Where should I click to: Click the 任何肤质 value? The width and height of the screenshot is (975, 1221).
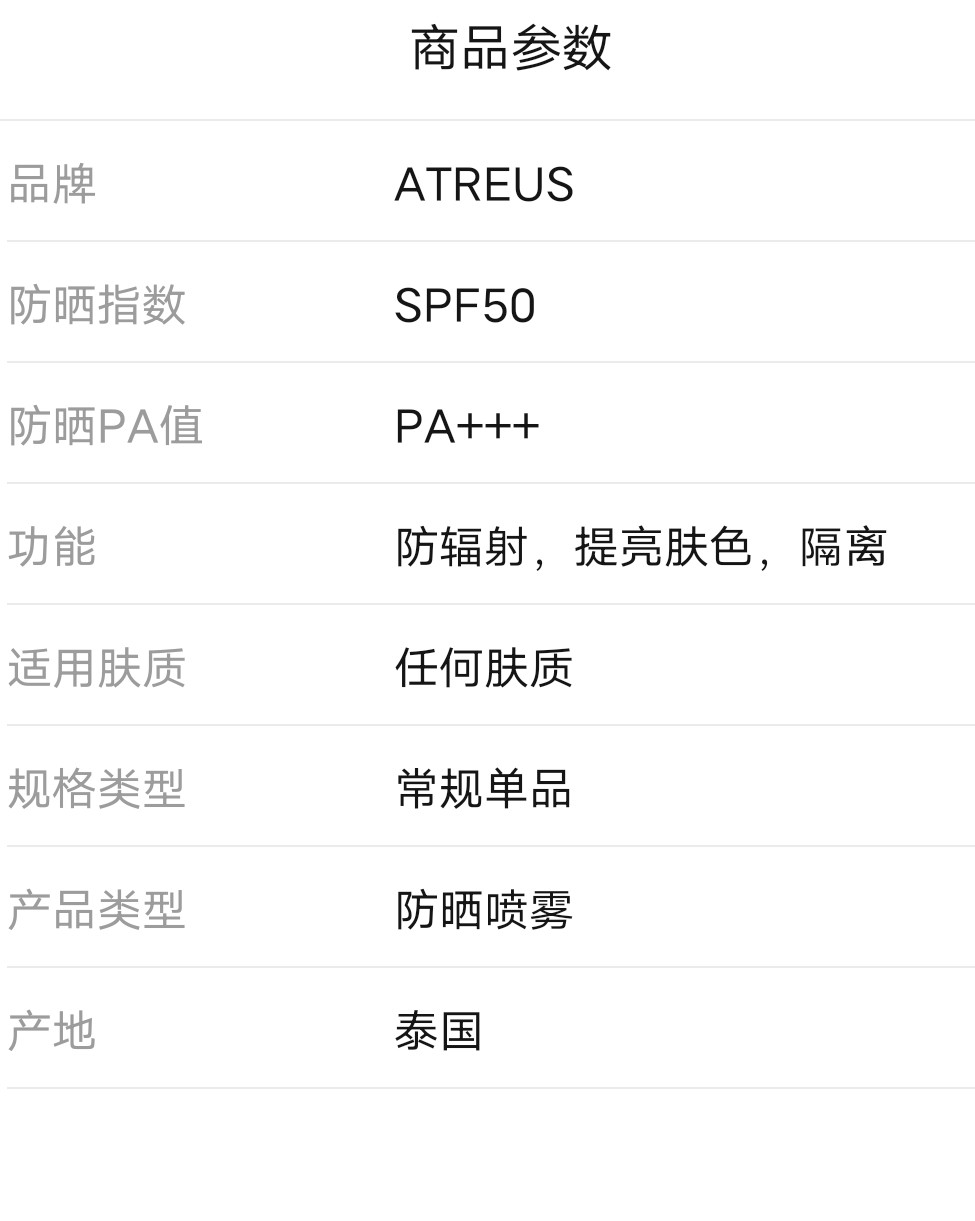pos(484,669)
